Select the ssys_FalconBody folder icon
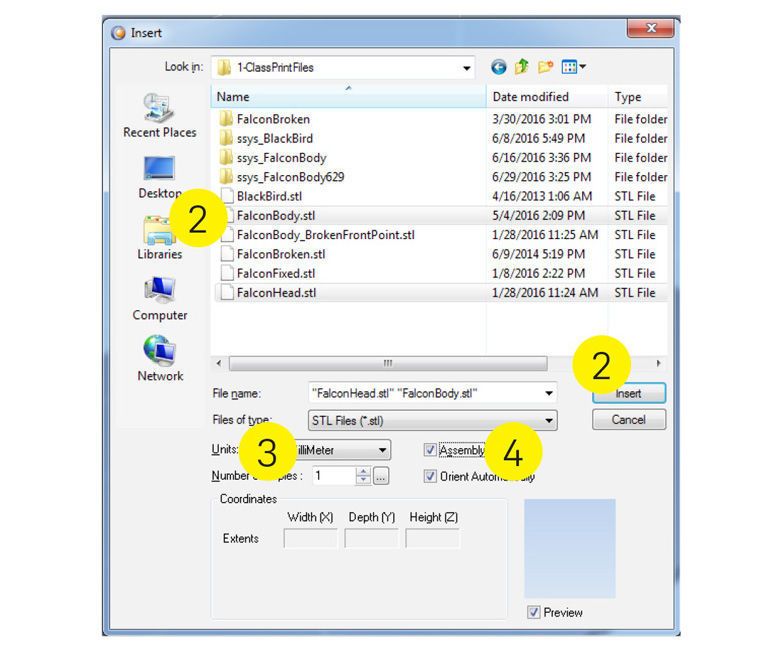781x650 pixels. click(x=226, y=158)
